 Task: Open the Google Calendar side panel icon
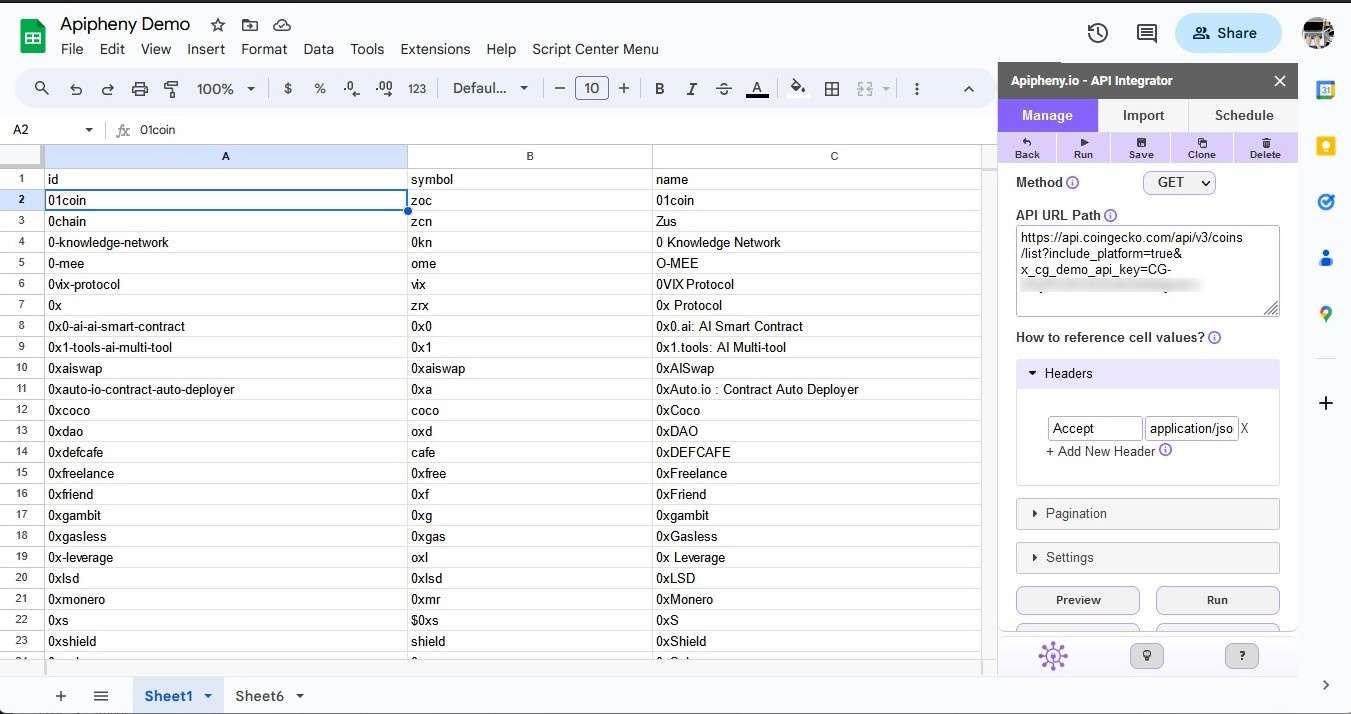pos(1326,90)
